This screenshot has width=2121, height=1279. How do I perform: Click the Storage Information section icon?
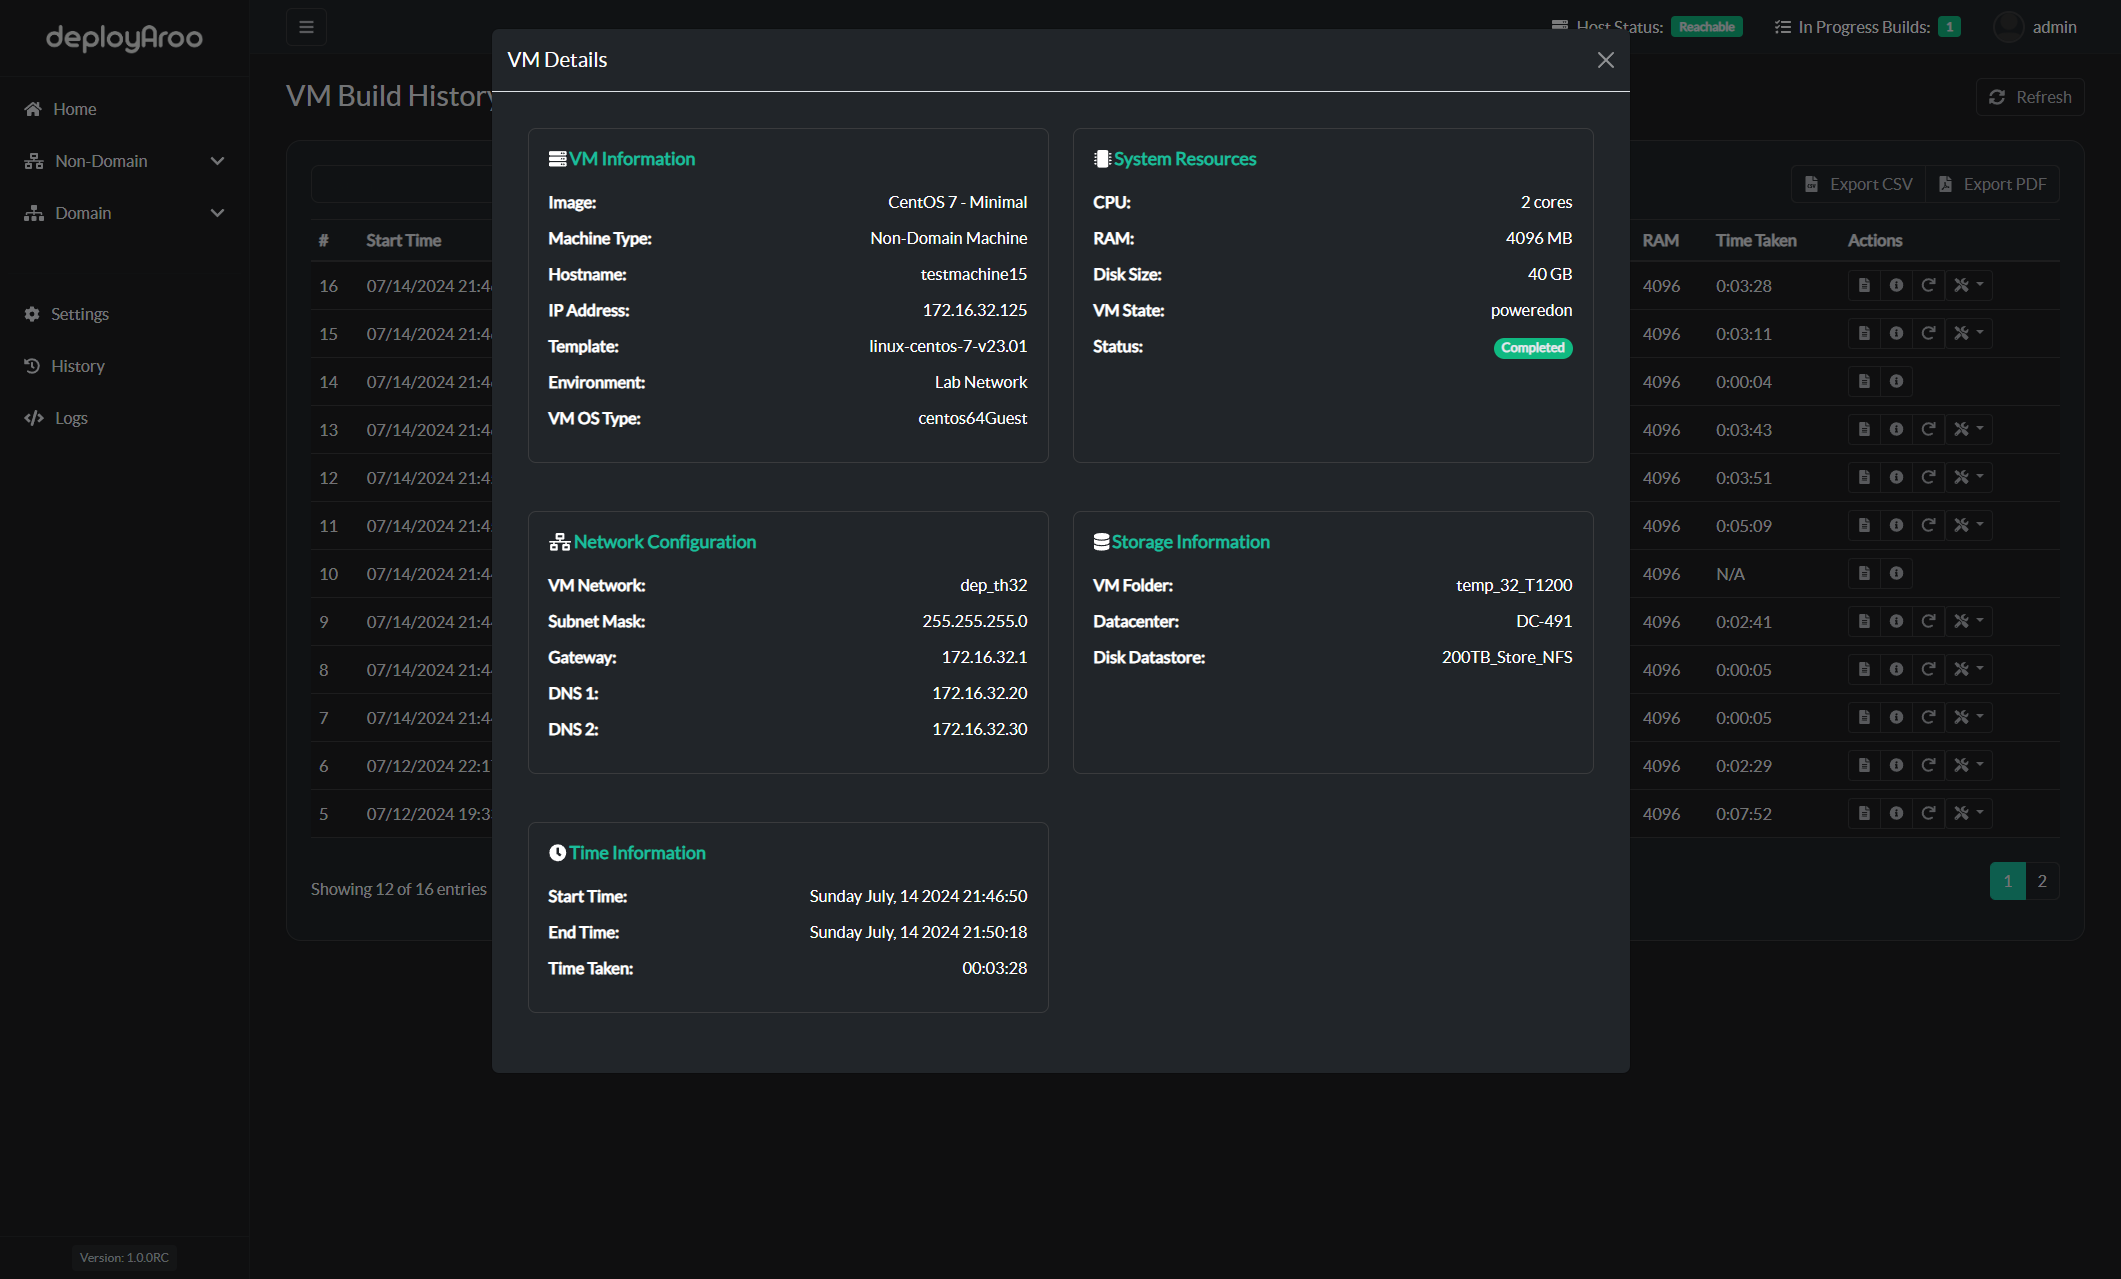(1100, 541)
